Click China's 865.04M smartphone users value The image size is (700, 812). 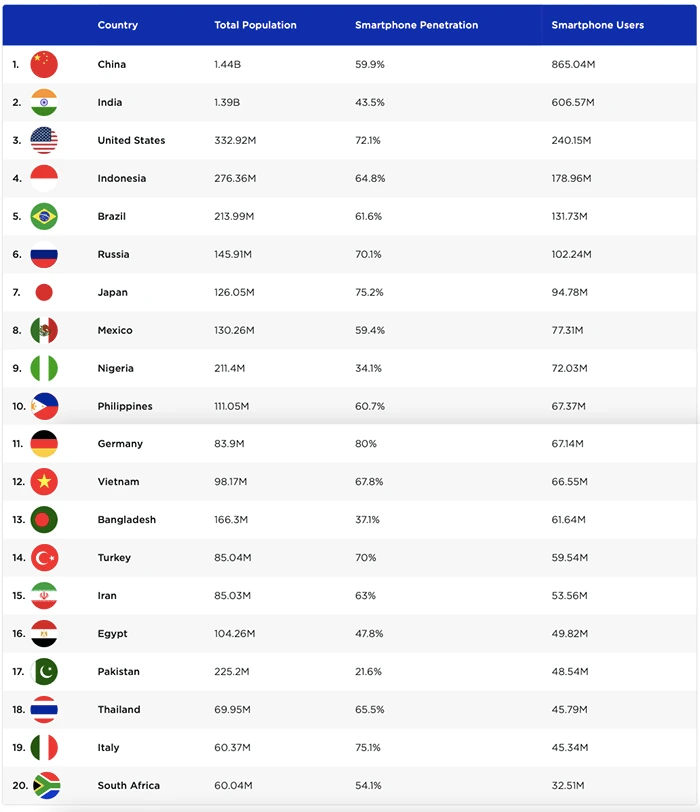point(573,64)
